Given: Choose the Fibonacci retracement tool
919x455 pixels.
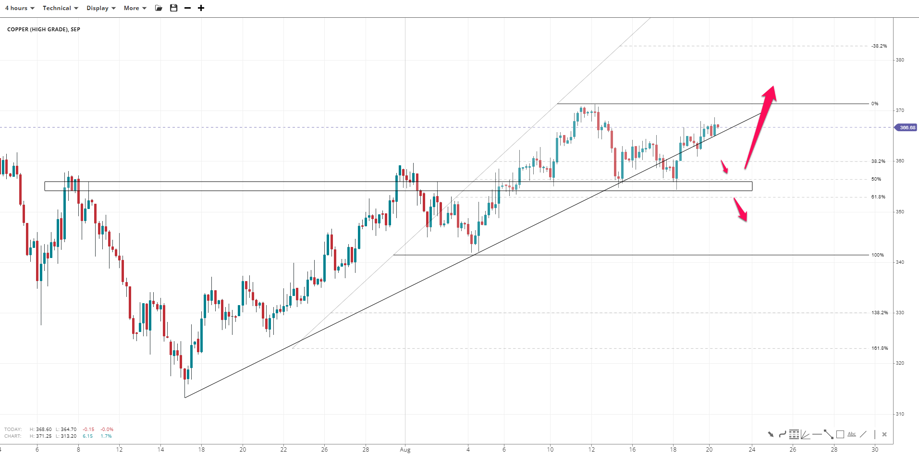Looking at the screenshot, I should click(x=794, y=434).
